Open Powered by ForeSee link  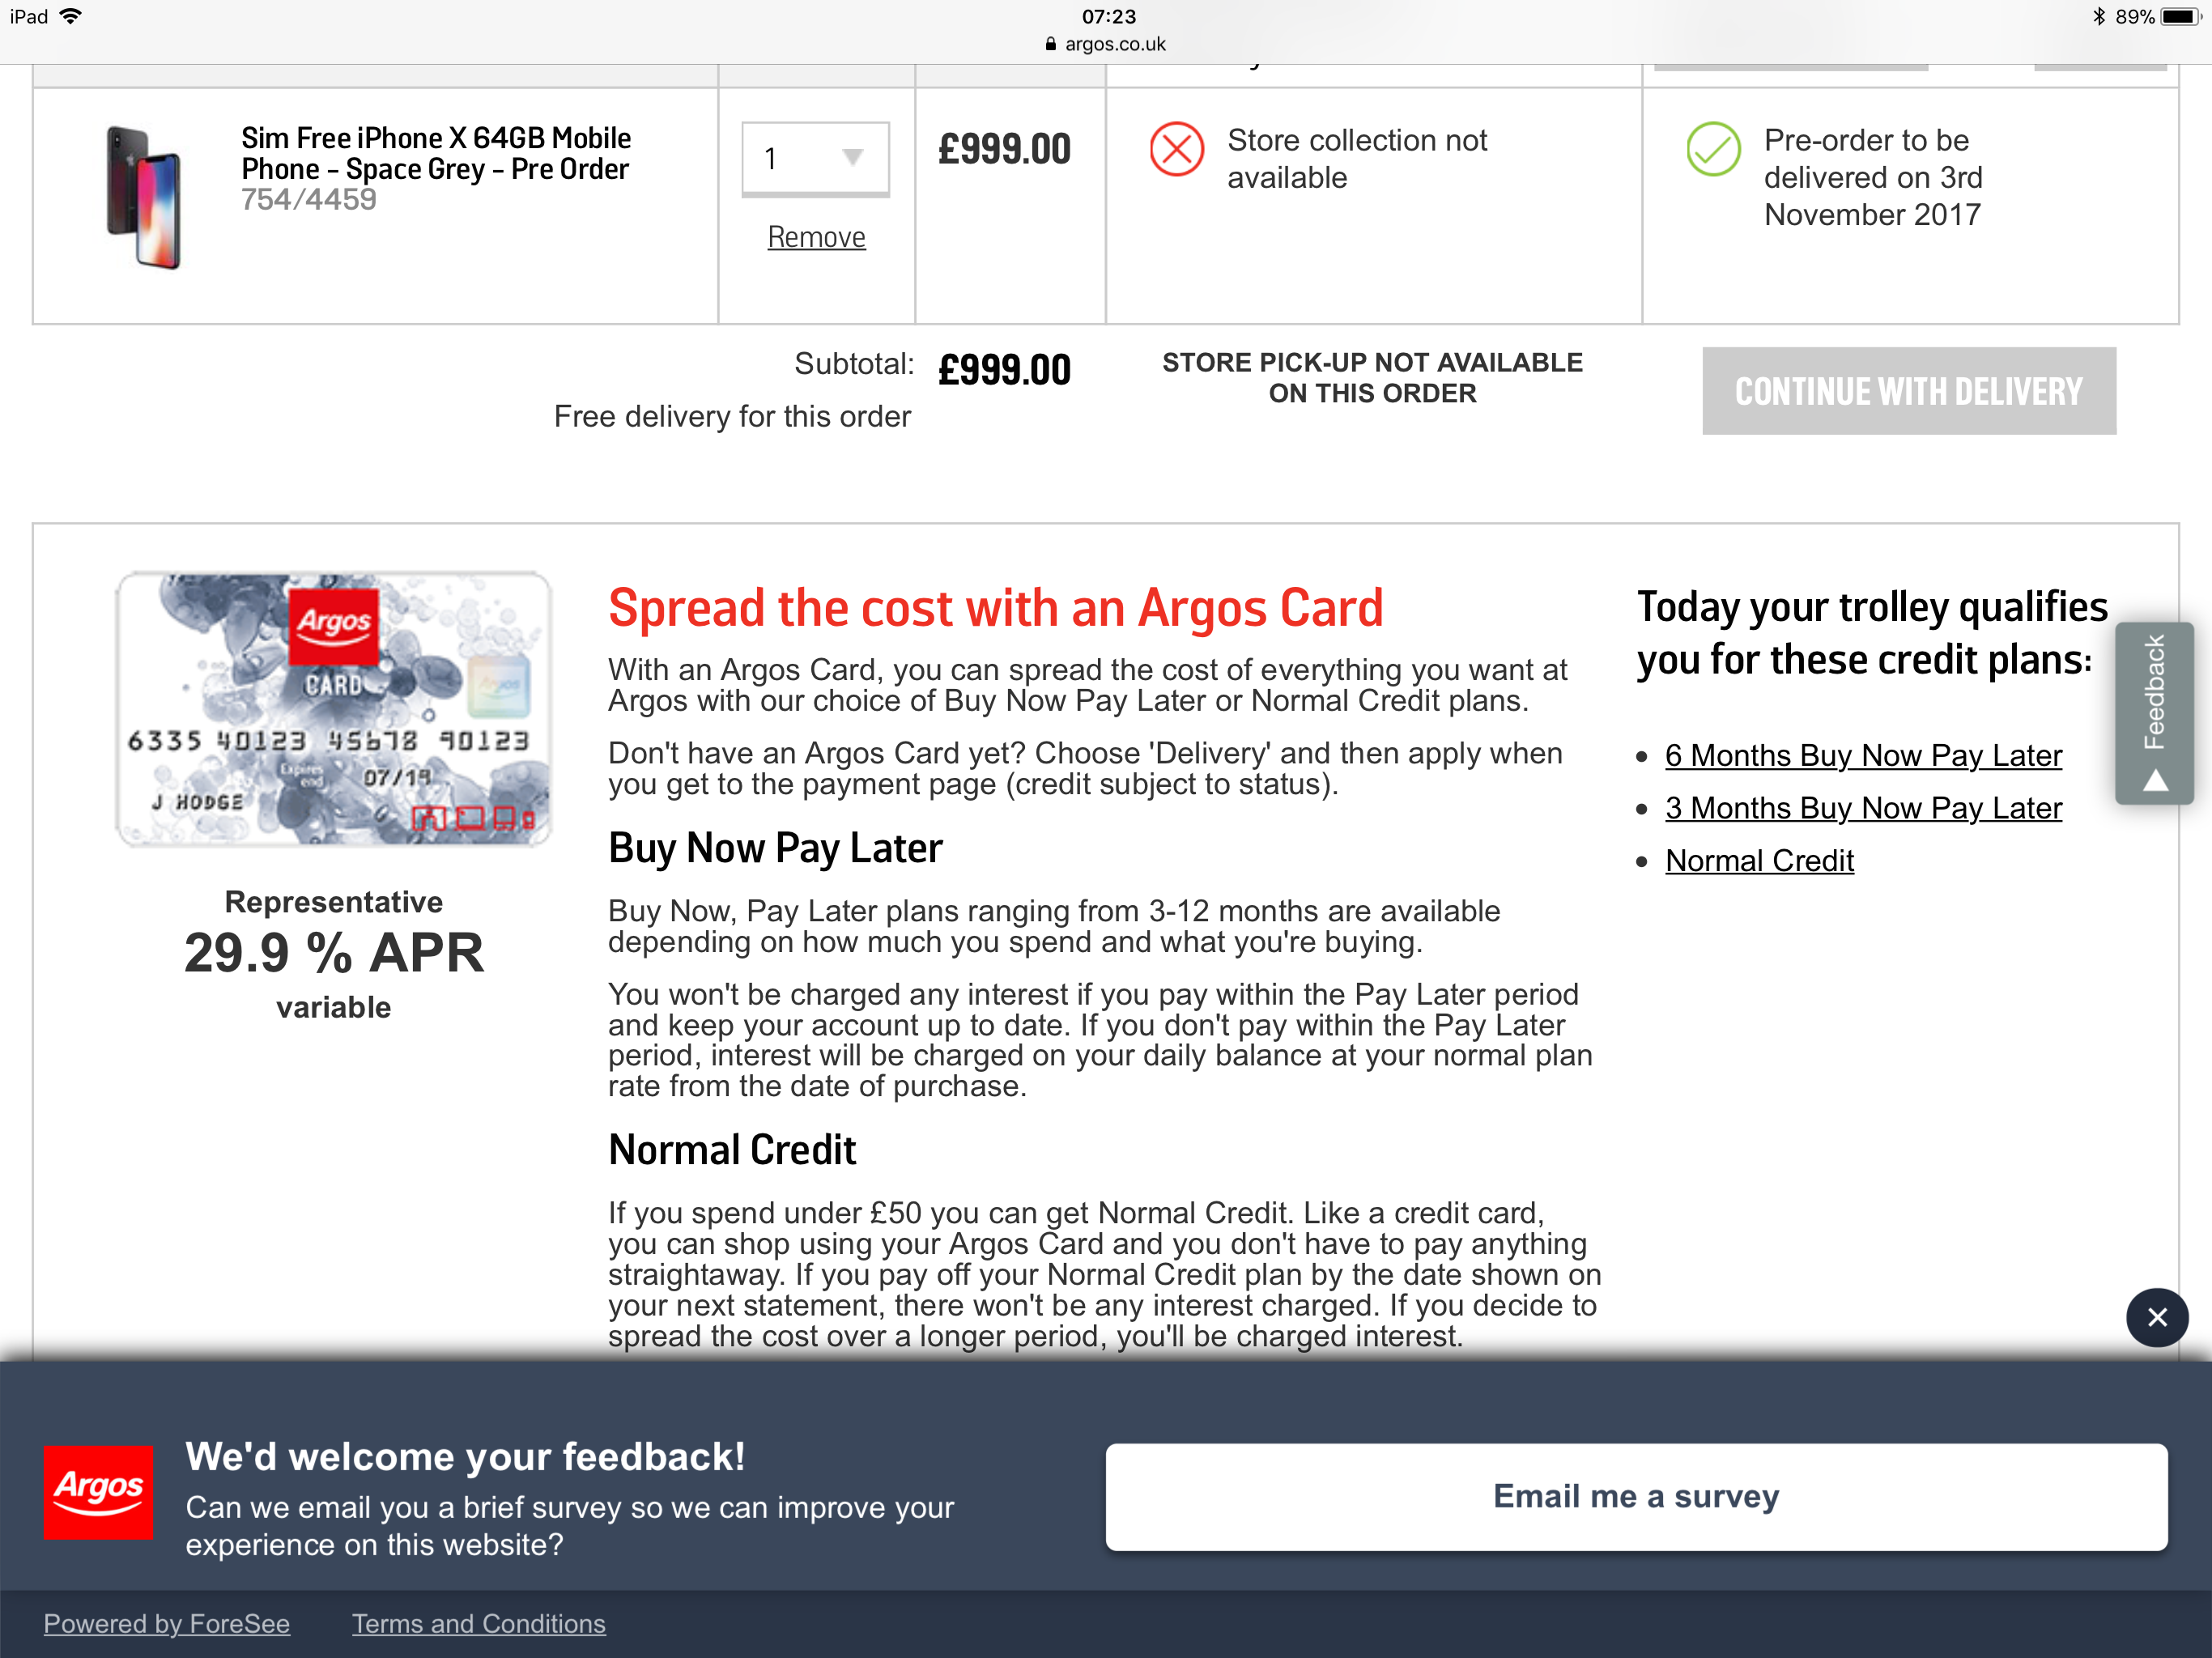167,1623
